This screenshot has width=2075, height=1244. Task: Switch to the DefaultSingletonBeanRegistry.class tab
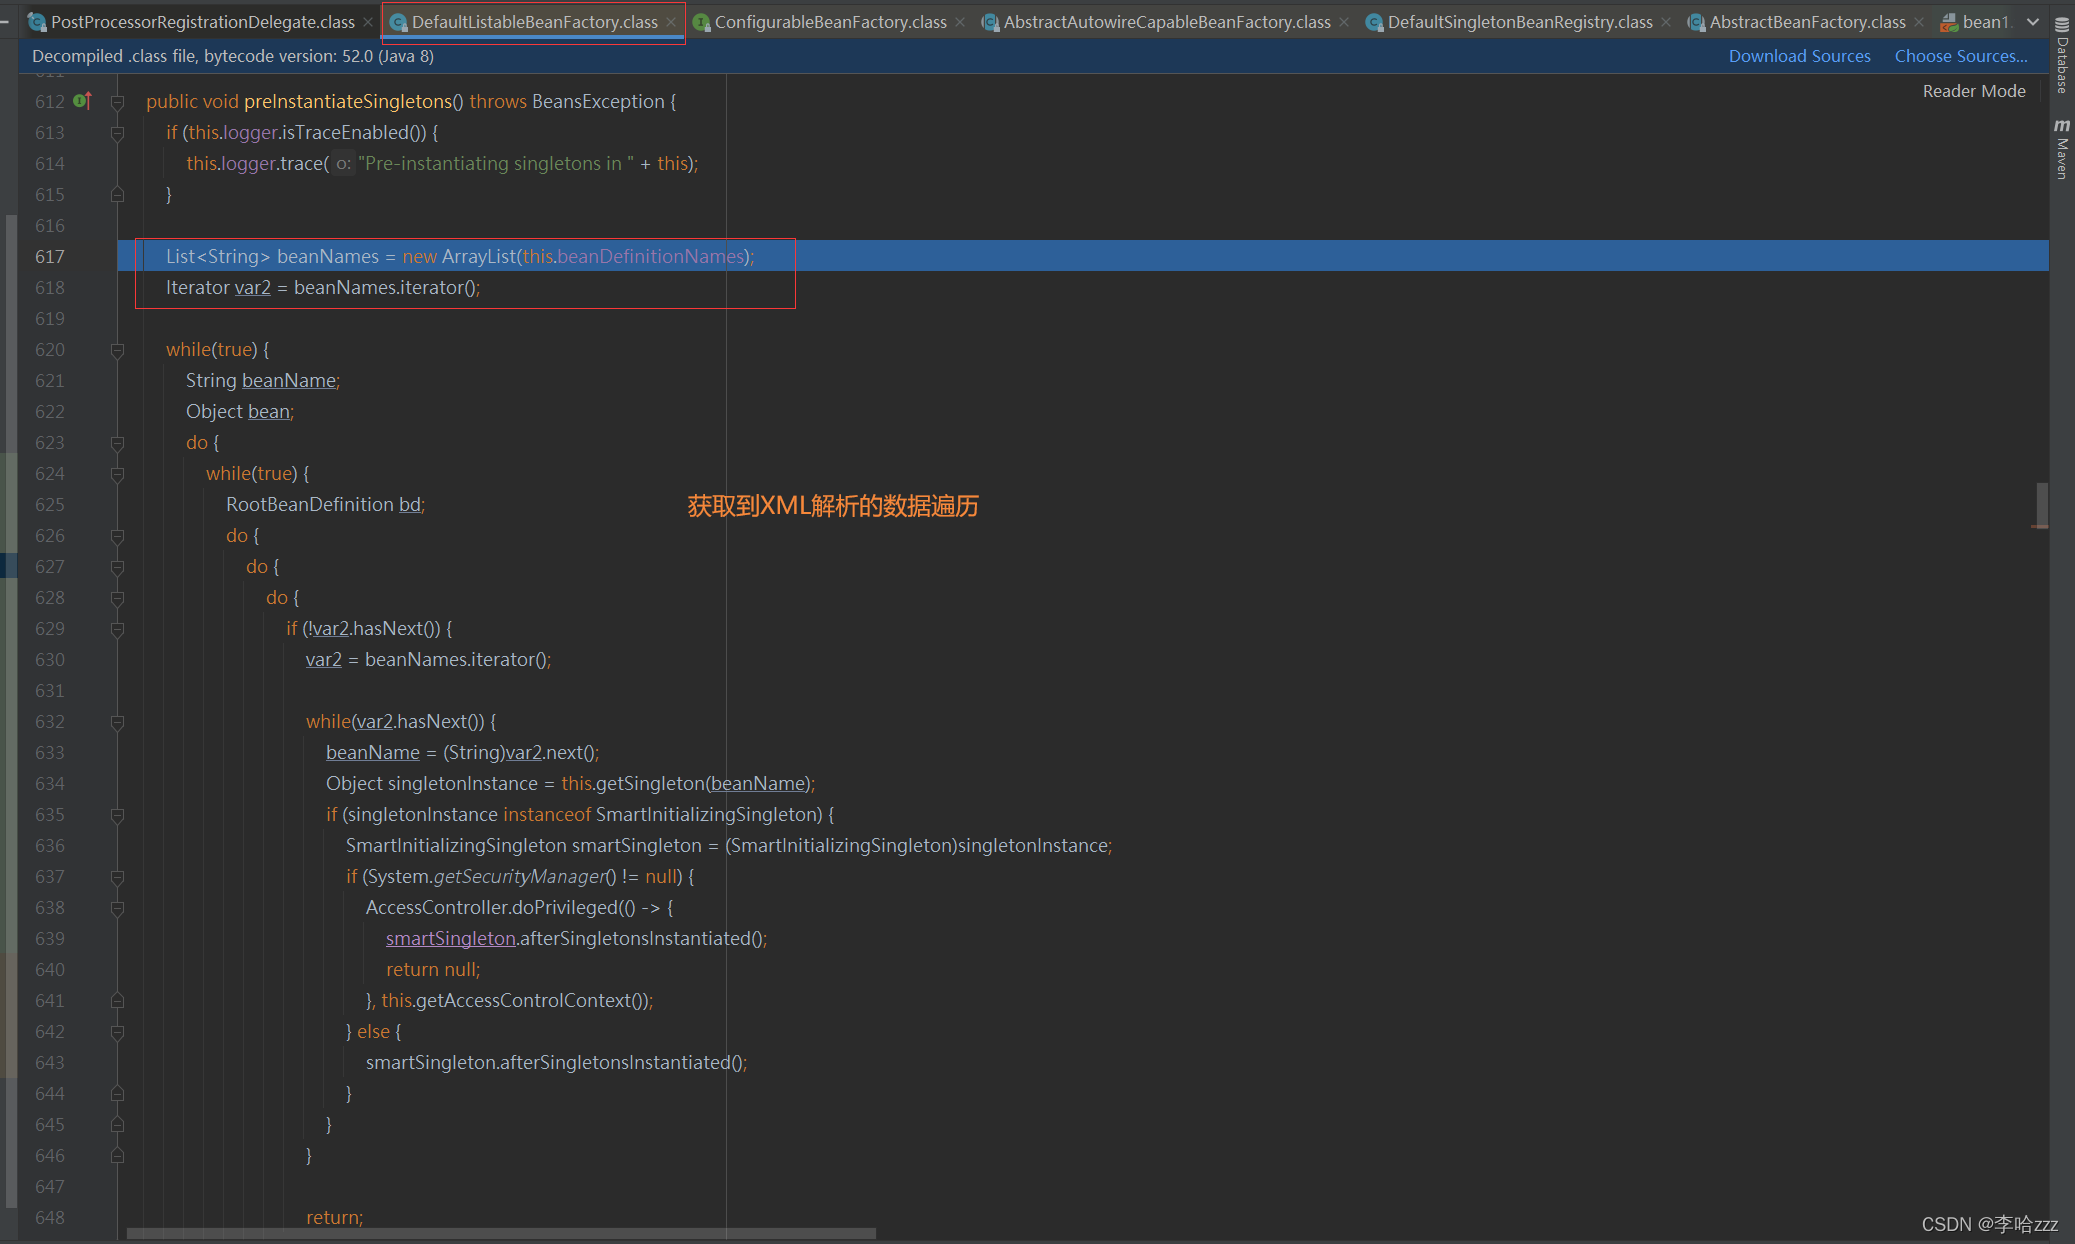[x=1518, y=22]
